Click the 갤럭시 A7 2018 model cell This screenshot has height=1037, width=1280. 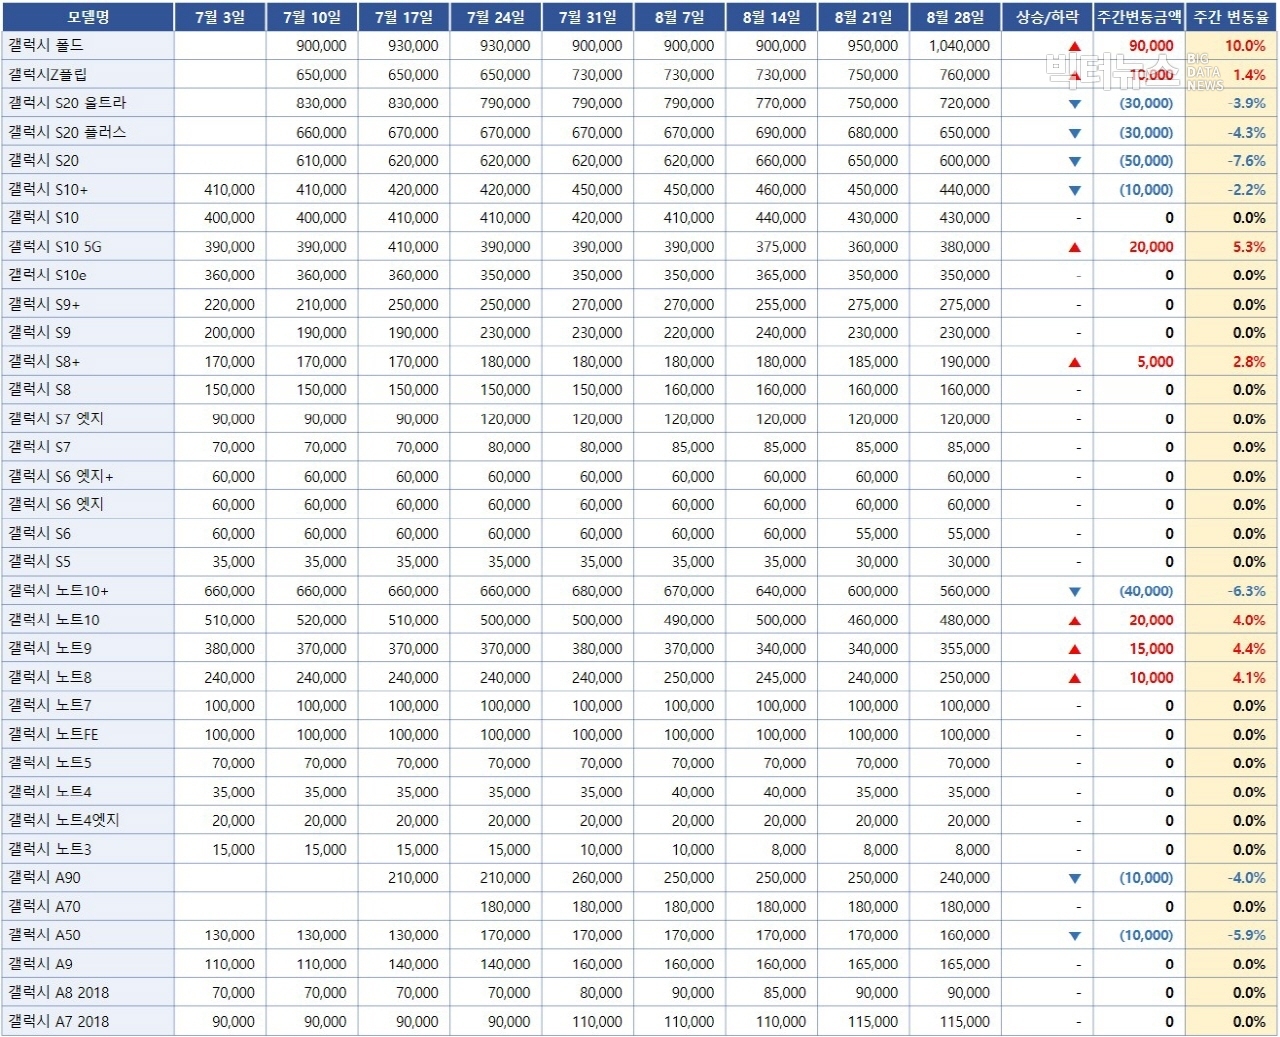(x=88, y=1022)
